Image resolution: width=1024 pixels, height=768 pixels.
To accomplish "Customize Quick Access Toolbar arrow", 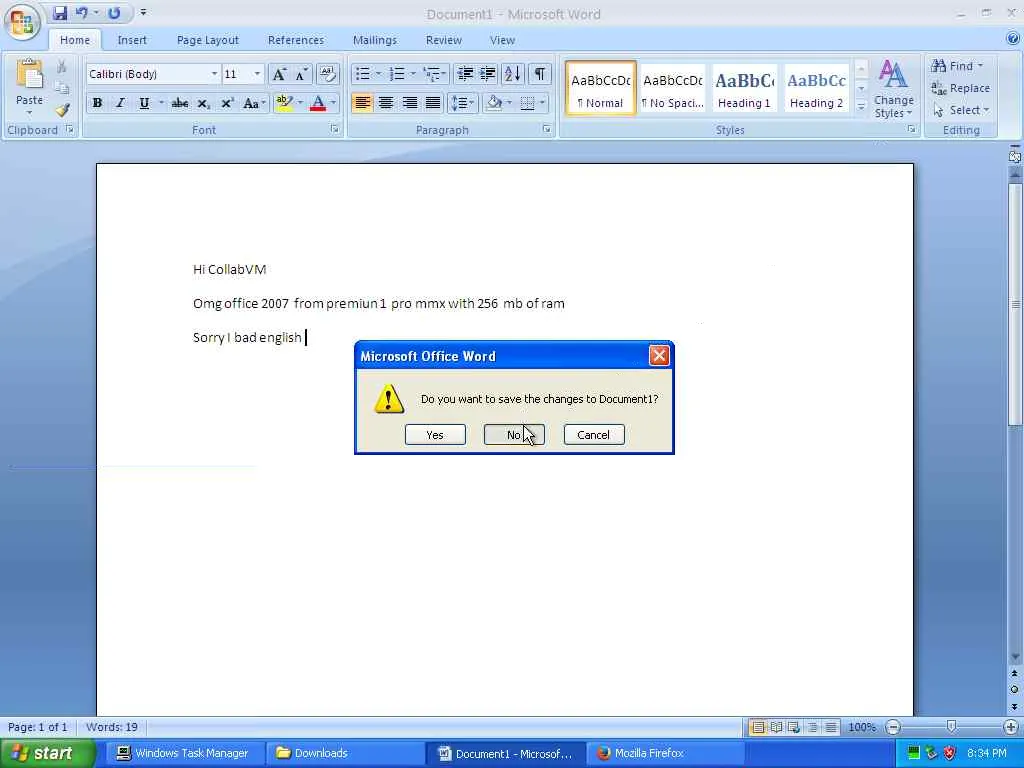I will (x=143, y=12).
